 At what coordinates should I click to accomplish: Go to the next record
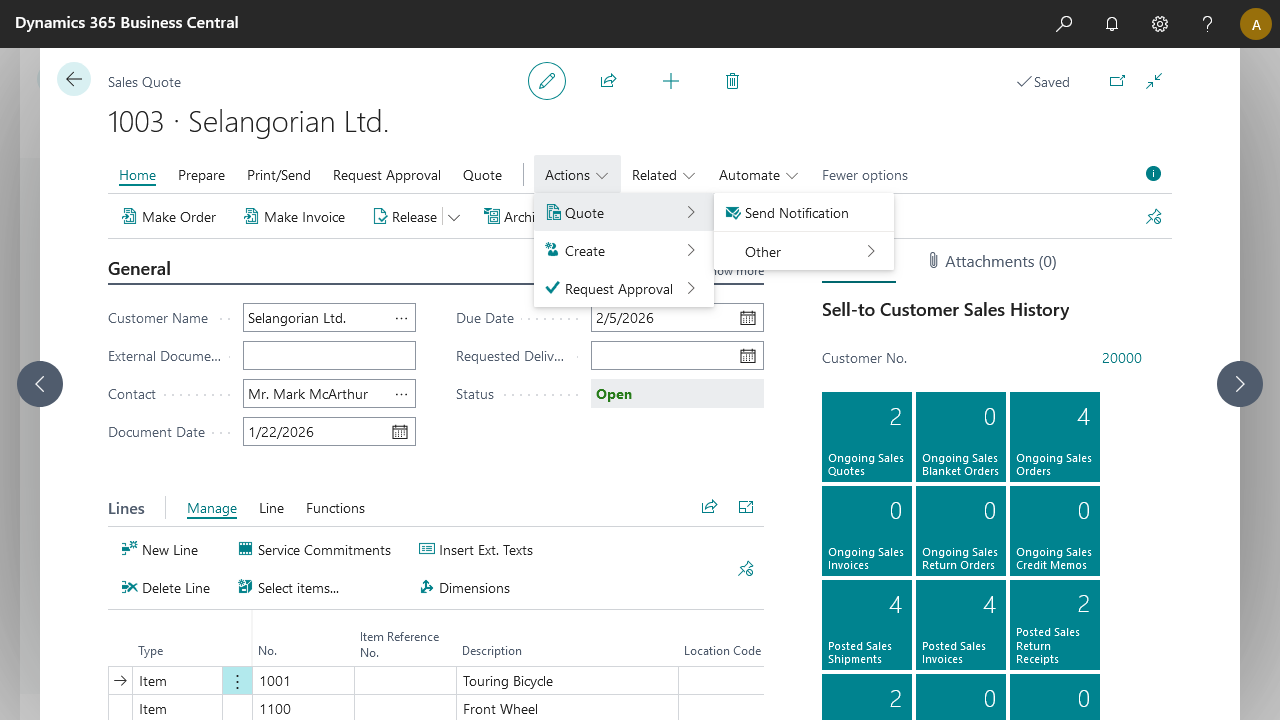click(1240, 384)
